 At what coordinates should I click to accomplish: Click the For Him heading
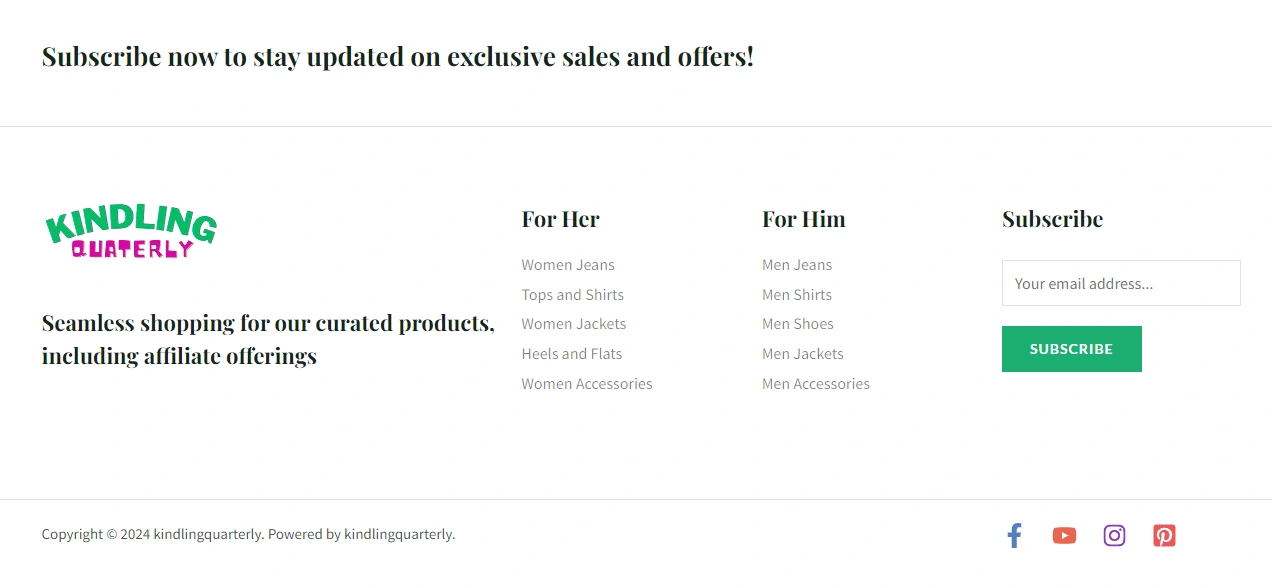(x=803, y=219)
